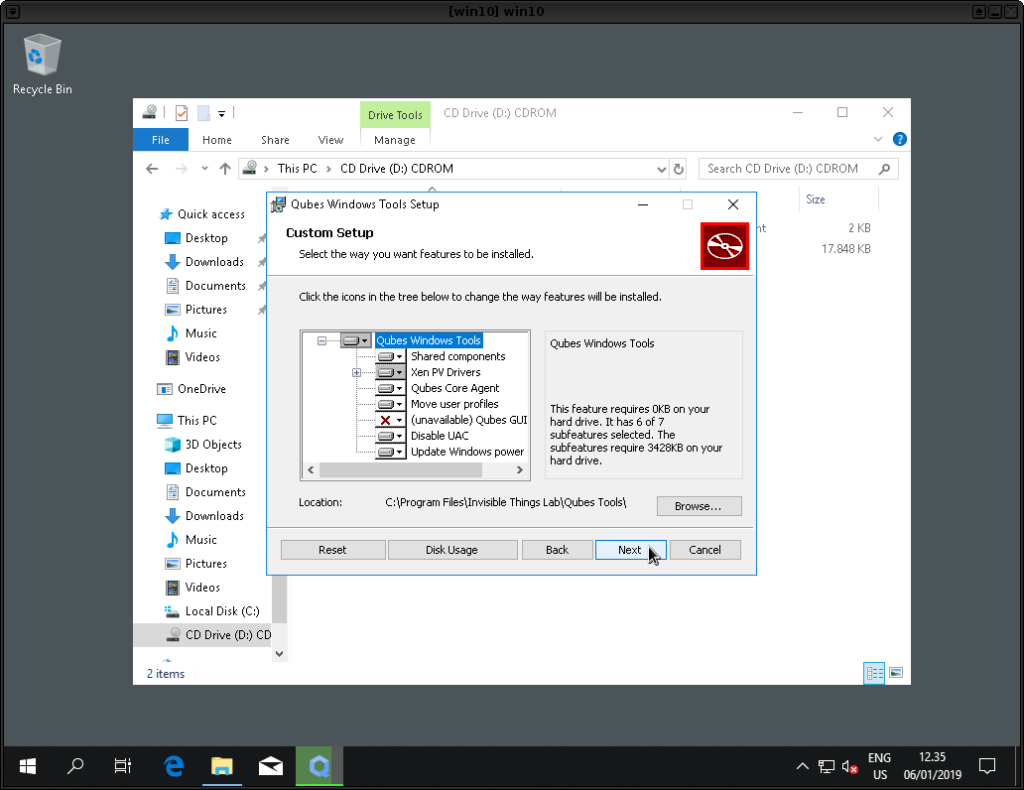Show hidden system tray icons

click(803, 766)
